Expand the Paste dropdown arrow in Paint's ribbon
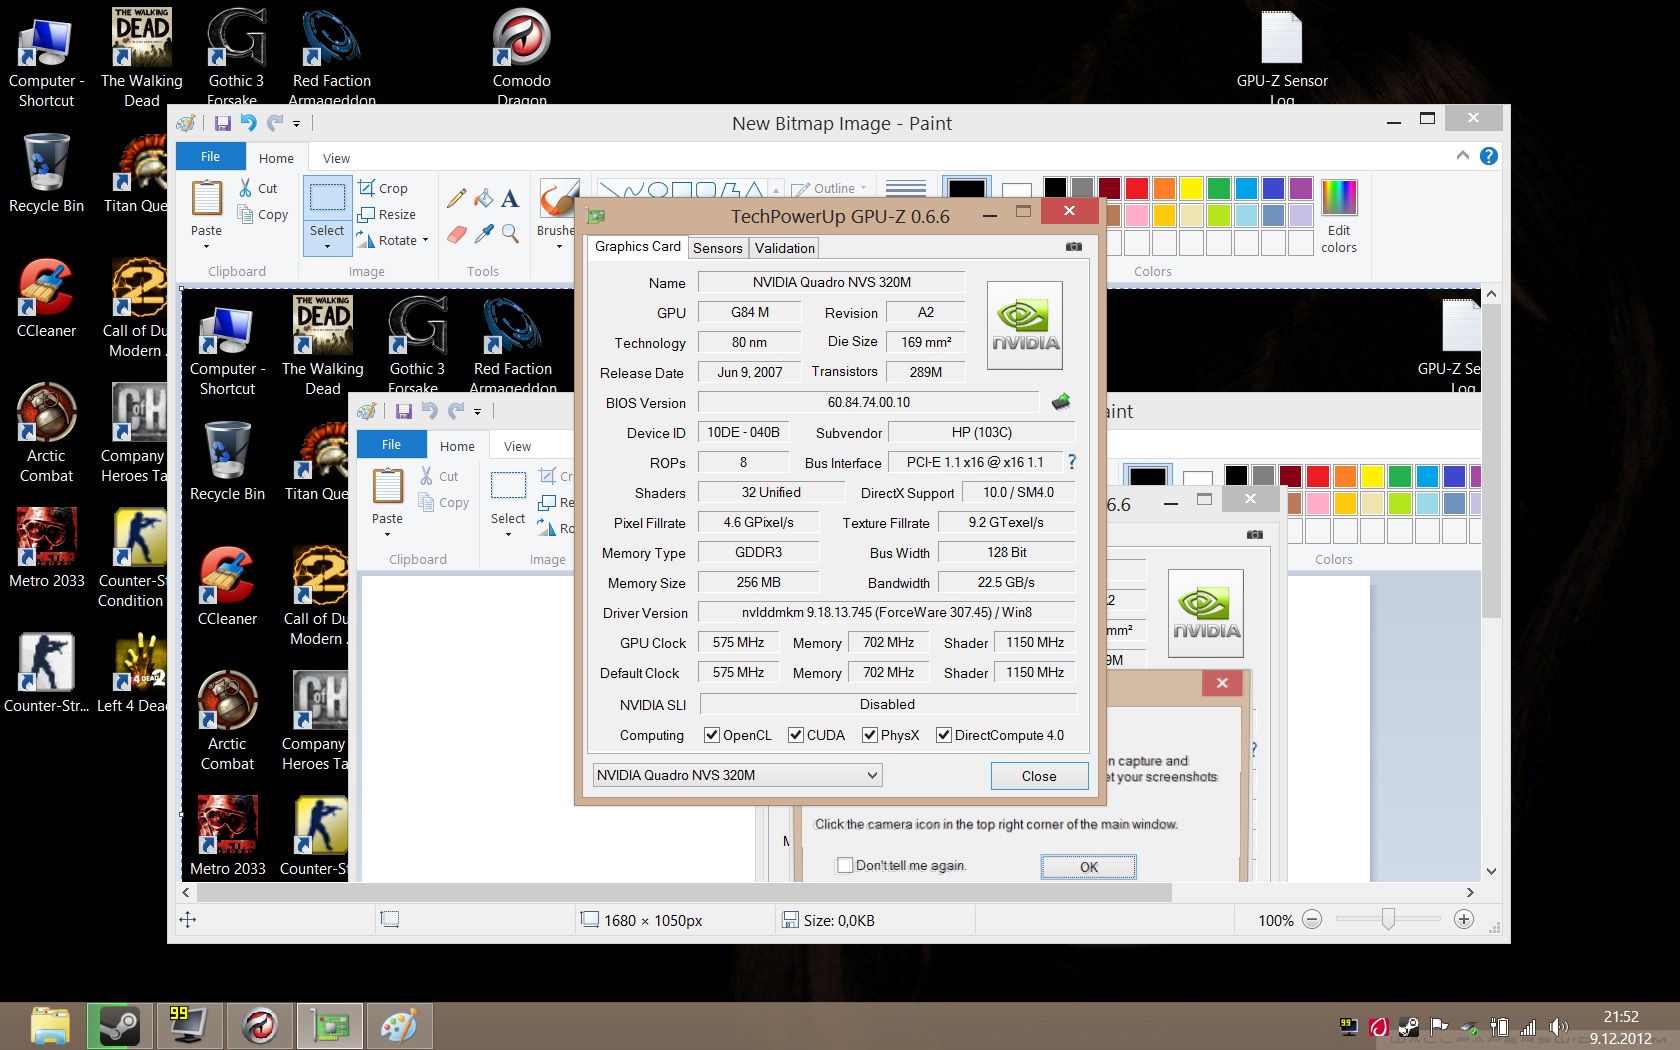Screen dimensions: 1680x1050 pyautogui.click(x=206, y=247)
